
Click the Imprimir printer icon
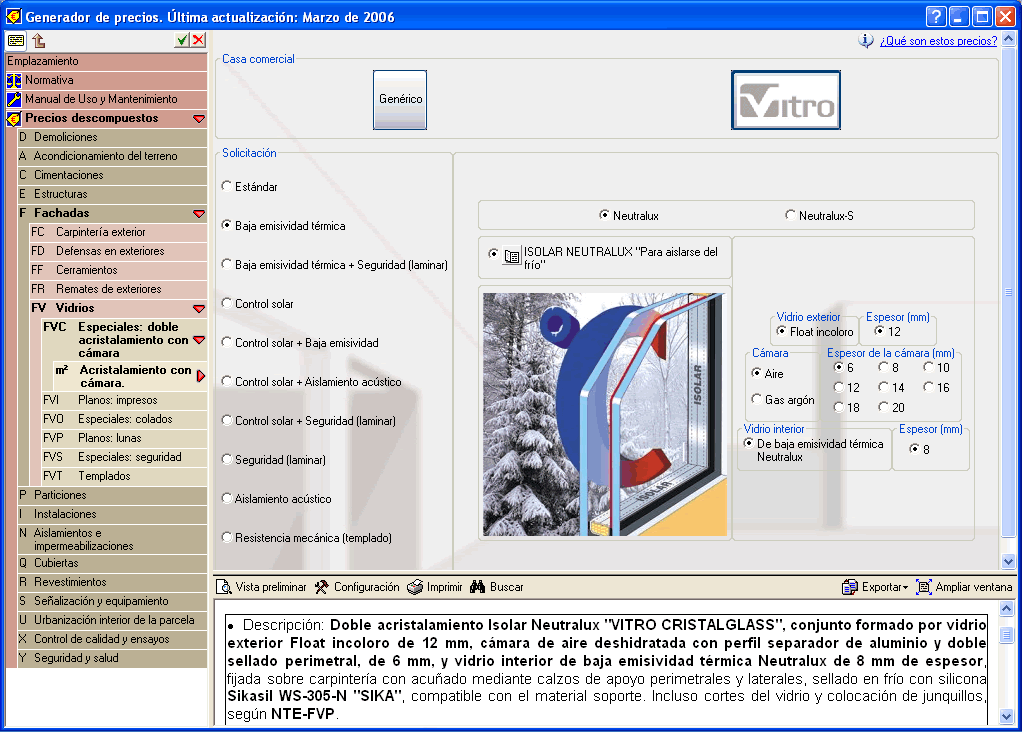pyautogui.click(x=415, y=587)
